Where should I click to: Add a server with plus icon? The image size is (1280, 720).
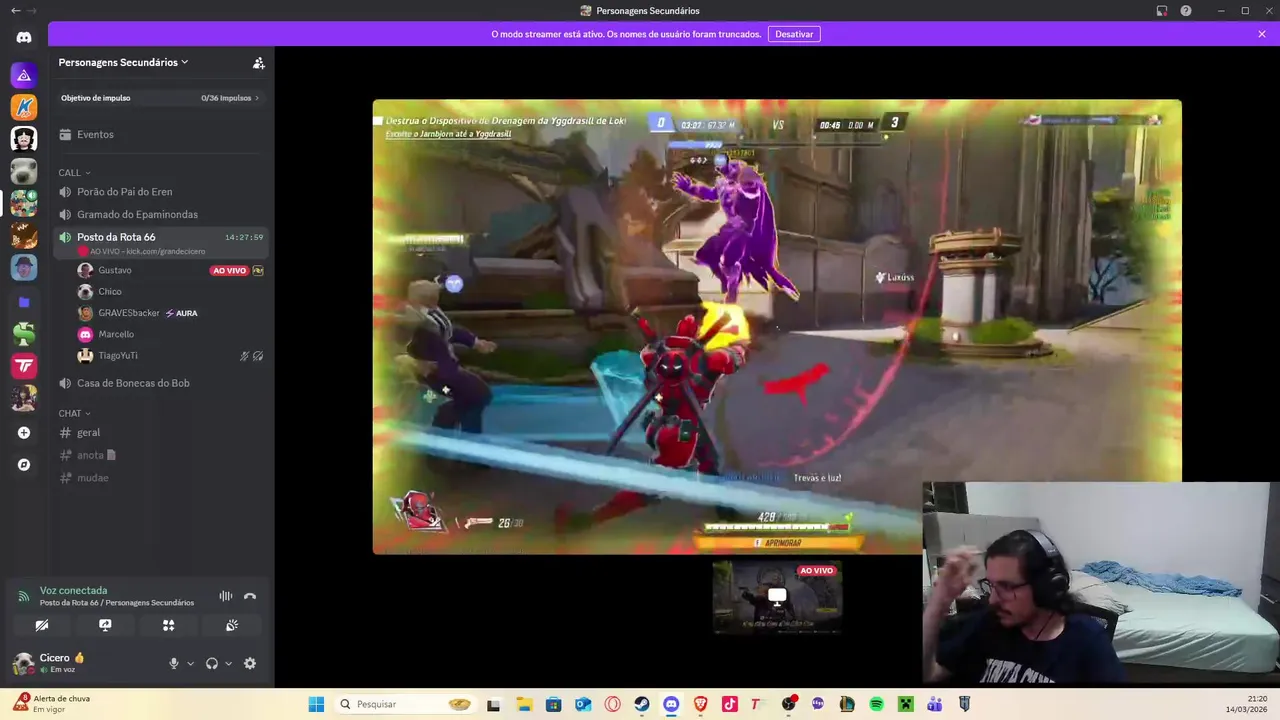(24, 433)
